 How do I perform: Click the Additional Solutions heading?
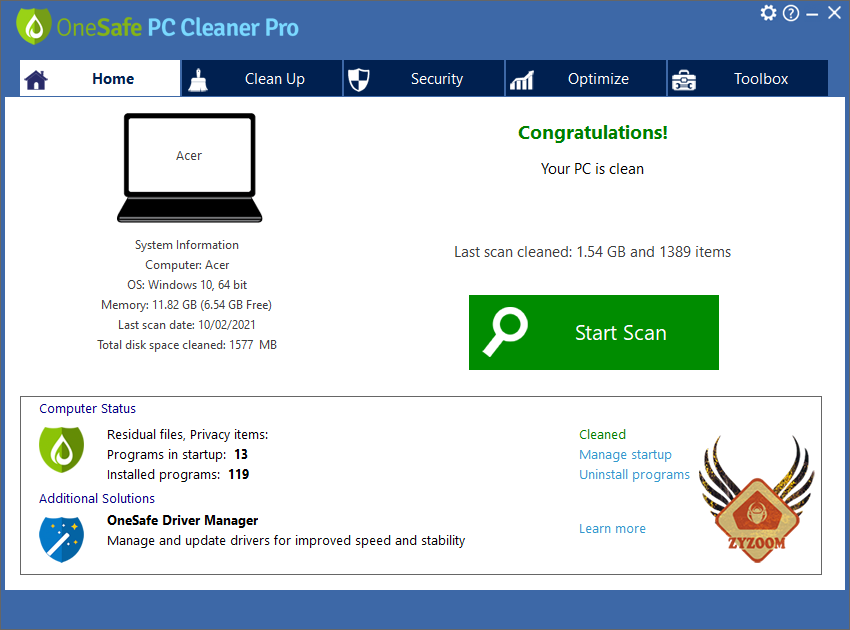click(96, 498)
